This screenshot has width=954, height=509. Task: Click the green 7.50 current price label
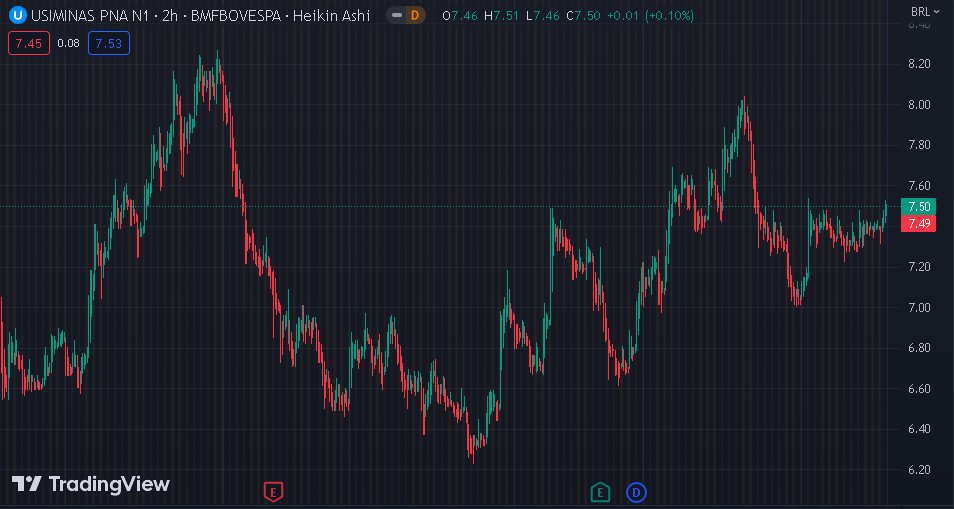pyautogui.click(x=919, y=206)
